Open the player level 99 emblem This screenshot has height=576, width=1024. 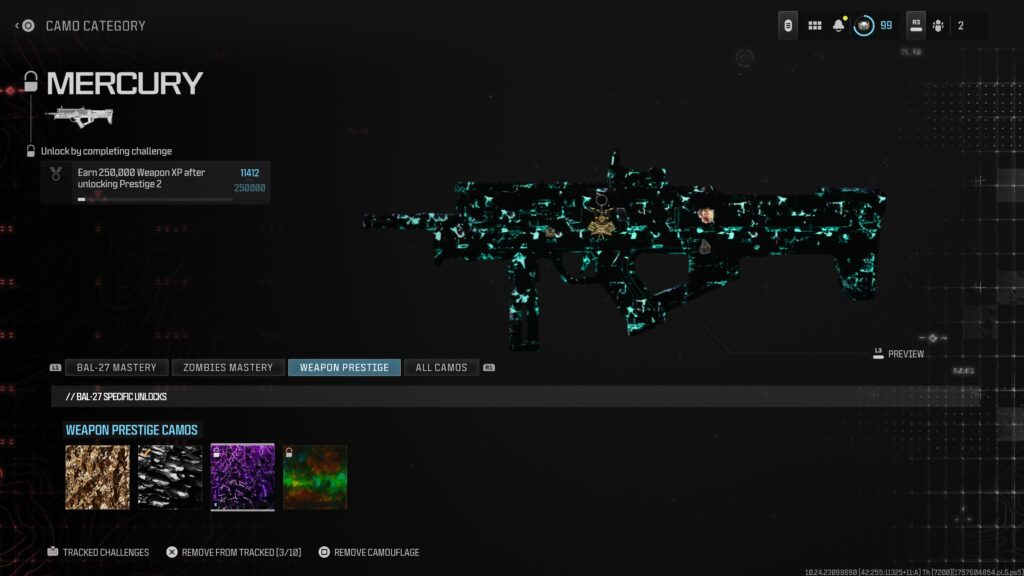[x=863, y=25]
